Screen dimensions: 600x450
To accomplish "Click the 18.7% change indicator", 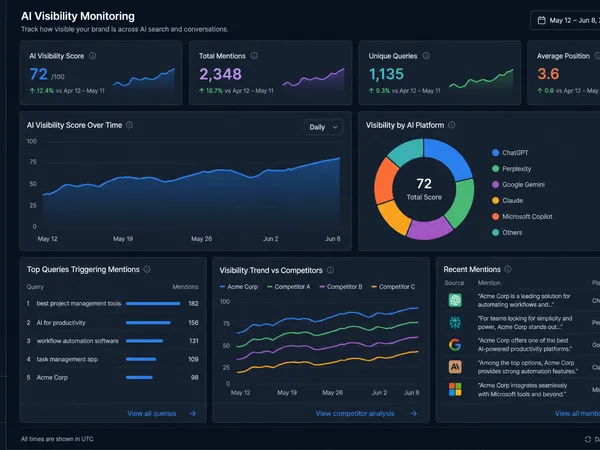I will [211, 91].
